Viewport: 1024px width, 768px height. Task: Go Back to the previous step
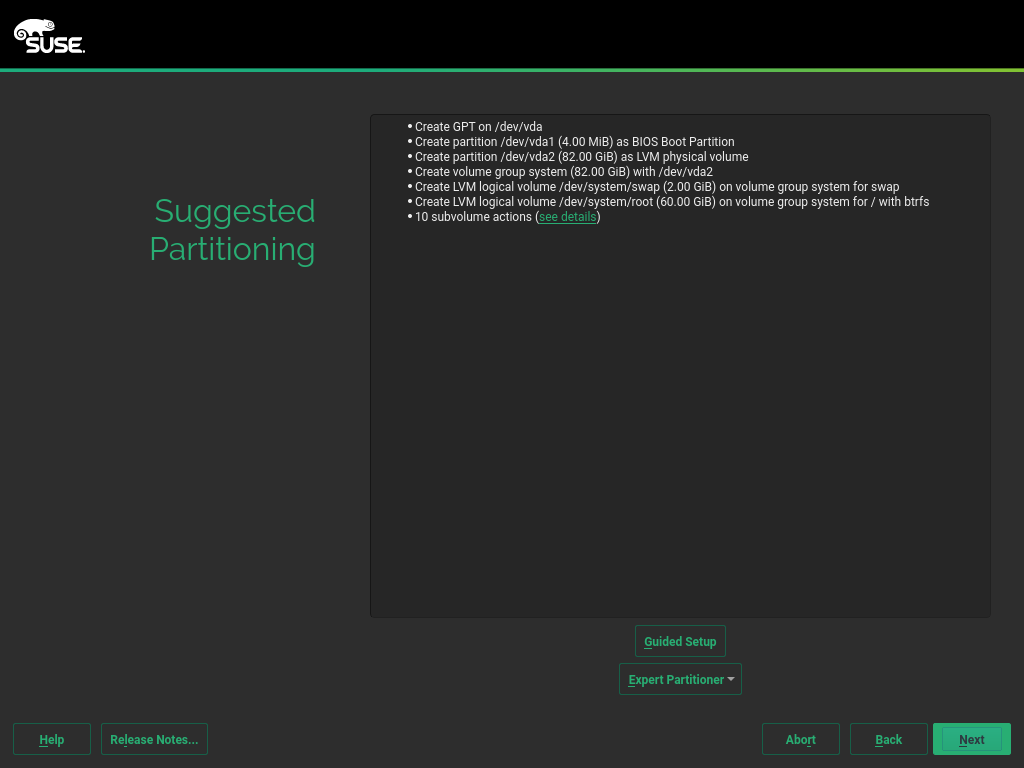(x=888, y=739)
